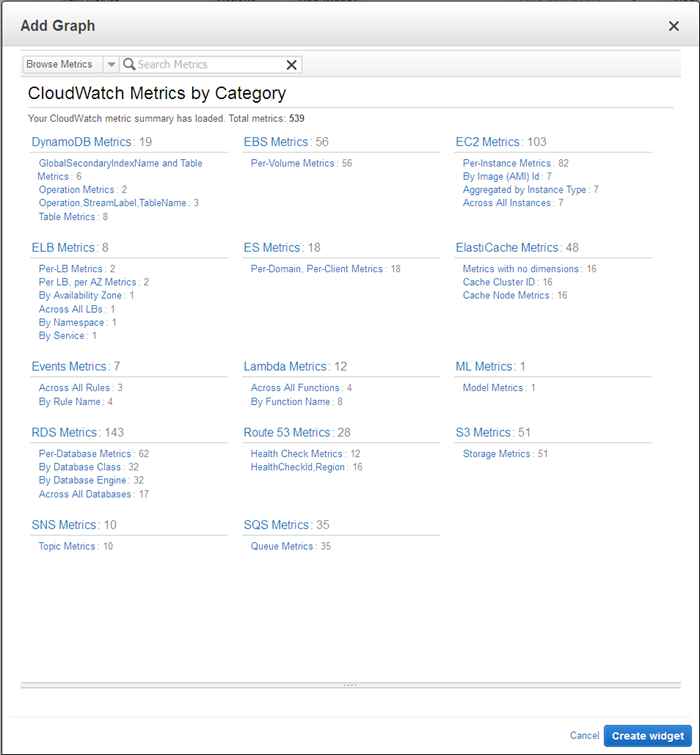The width and height of the screenshot is (700, 755).
Task: Select EBS Per-Volume Metrics
Action: point(293,163)
